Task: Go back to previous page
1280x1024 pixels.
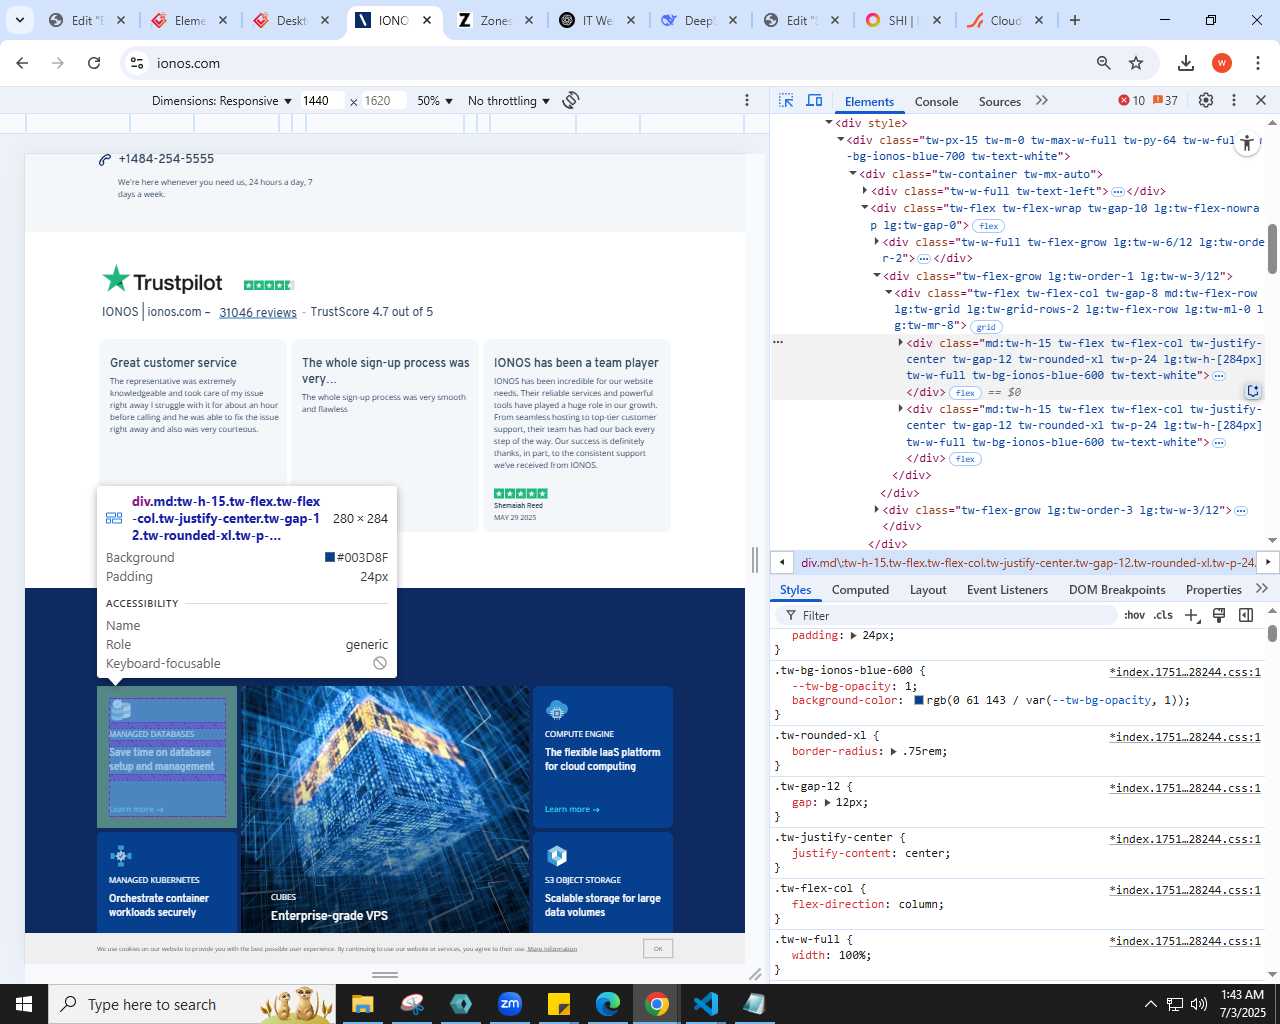Action: coord(22,63)
